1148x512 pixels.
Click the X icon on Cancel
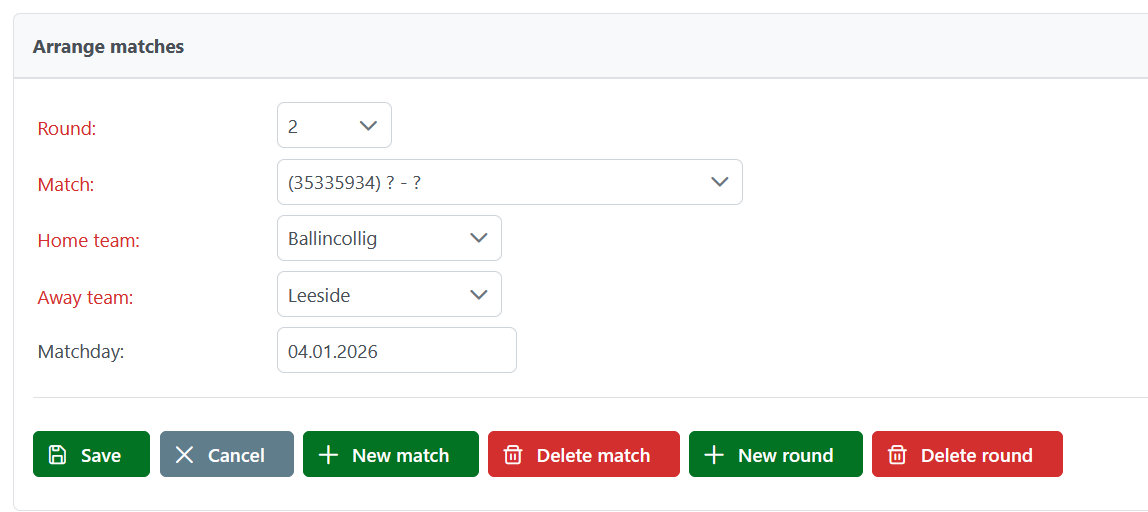point(184,455)
